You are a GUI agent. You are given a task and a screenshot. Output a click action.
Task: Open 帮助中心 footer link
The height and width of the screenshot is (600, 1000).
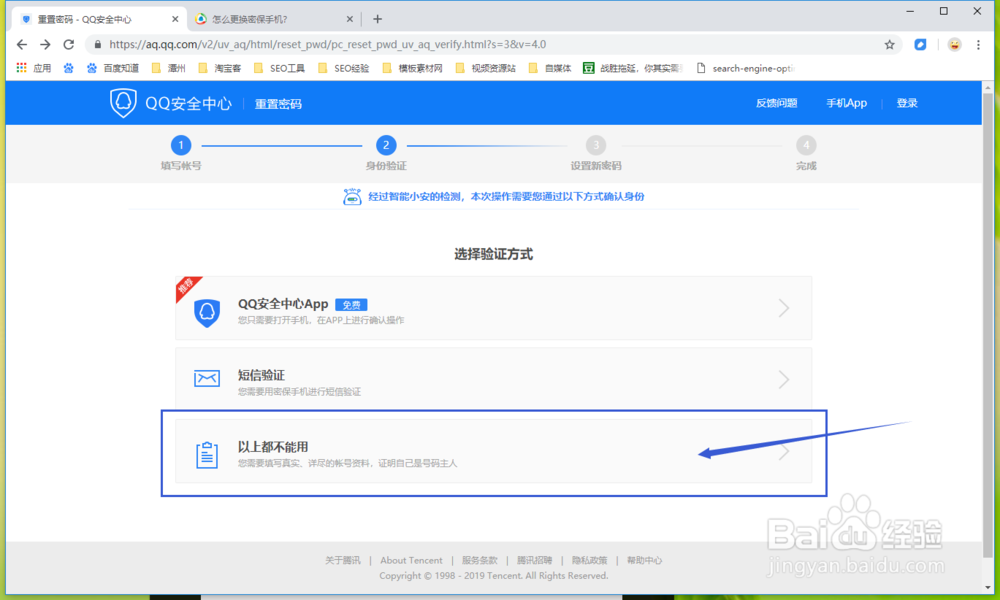(x=644, y=560)
